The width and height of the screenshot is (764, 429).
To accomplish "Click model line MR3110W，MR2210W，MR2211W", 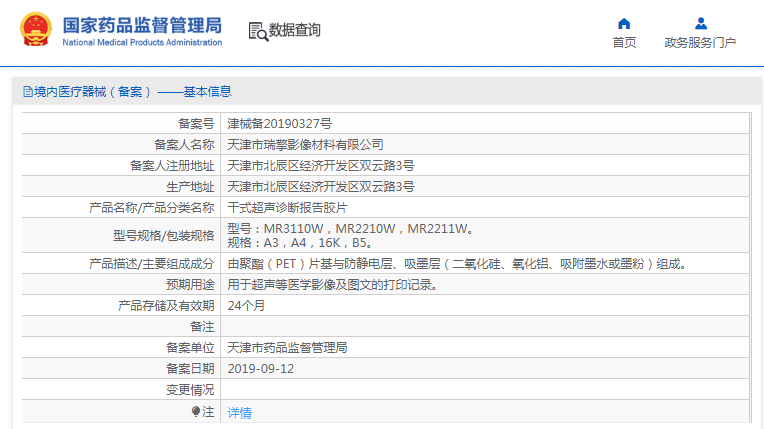I will tap(350, 228).
